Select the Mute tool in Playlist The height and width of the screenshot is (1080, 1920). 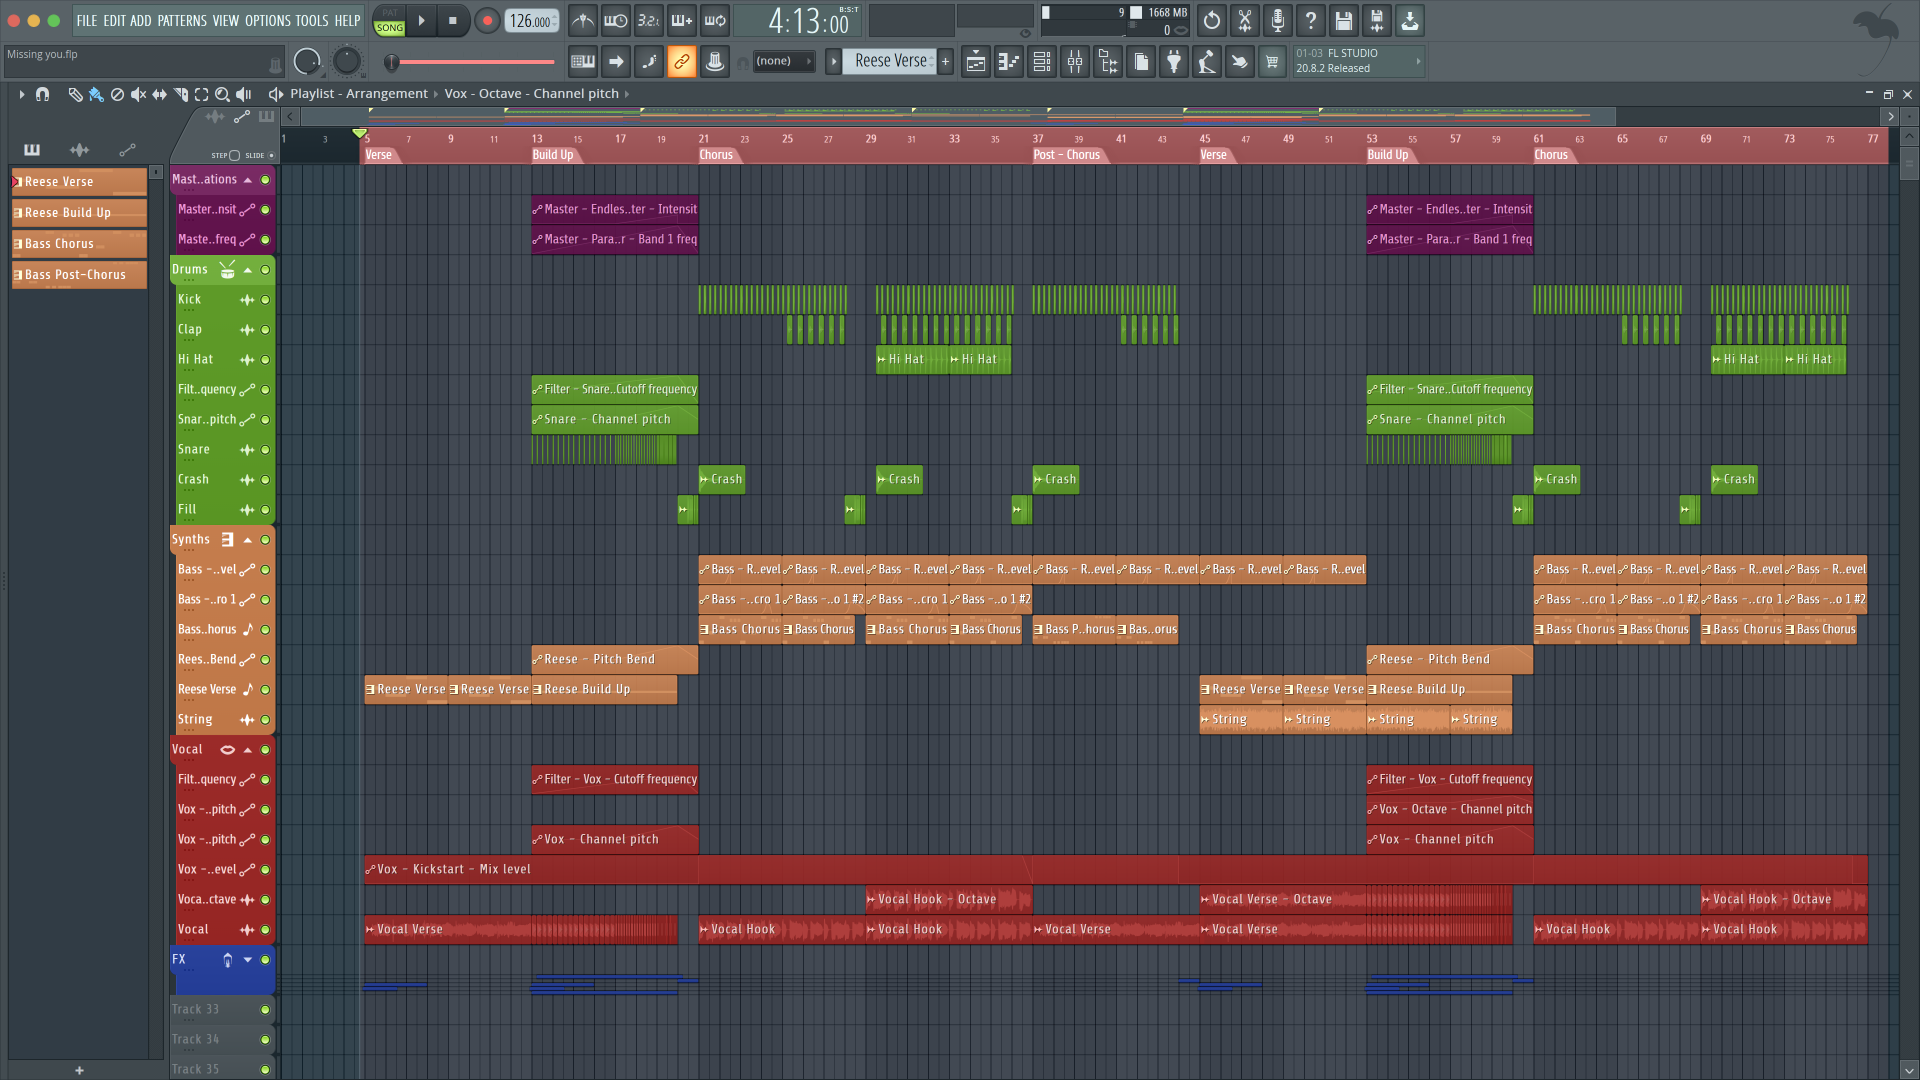tap(138, 94)
